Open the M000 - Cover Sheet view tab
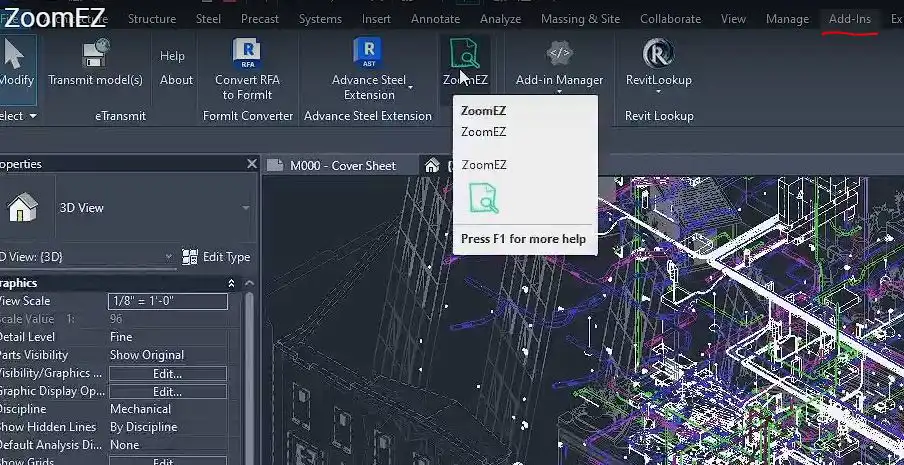The image size is (904, 465). coord(342,166)
